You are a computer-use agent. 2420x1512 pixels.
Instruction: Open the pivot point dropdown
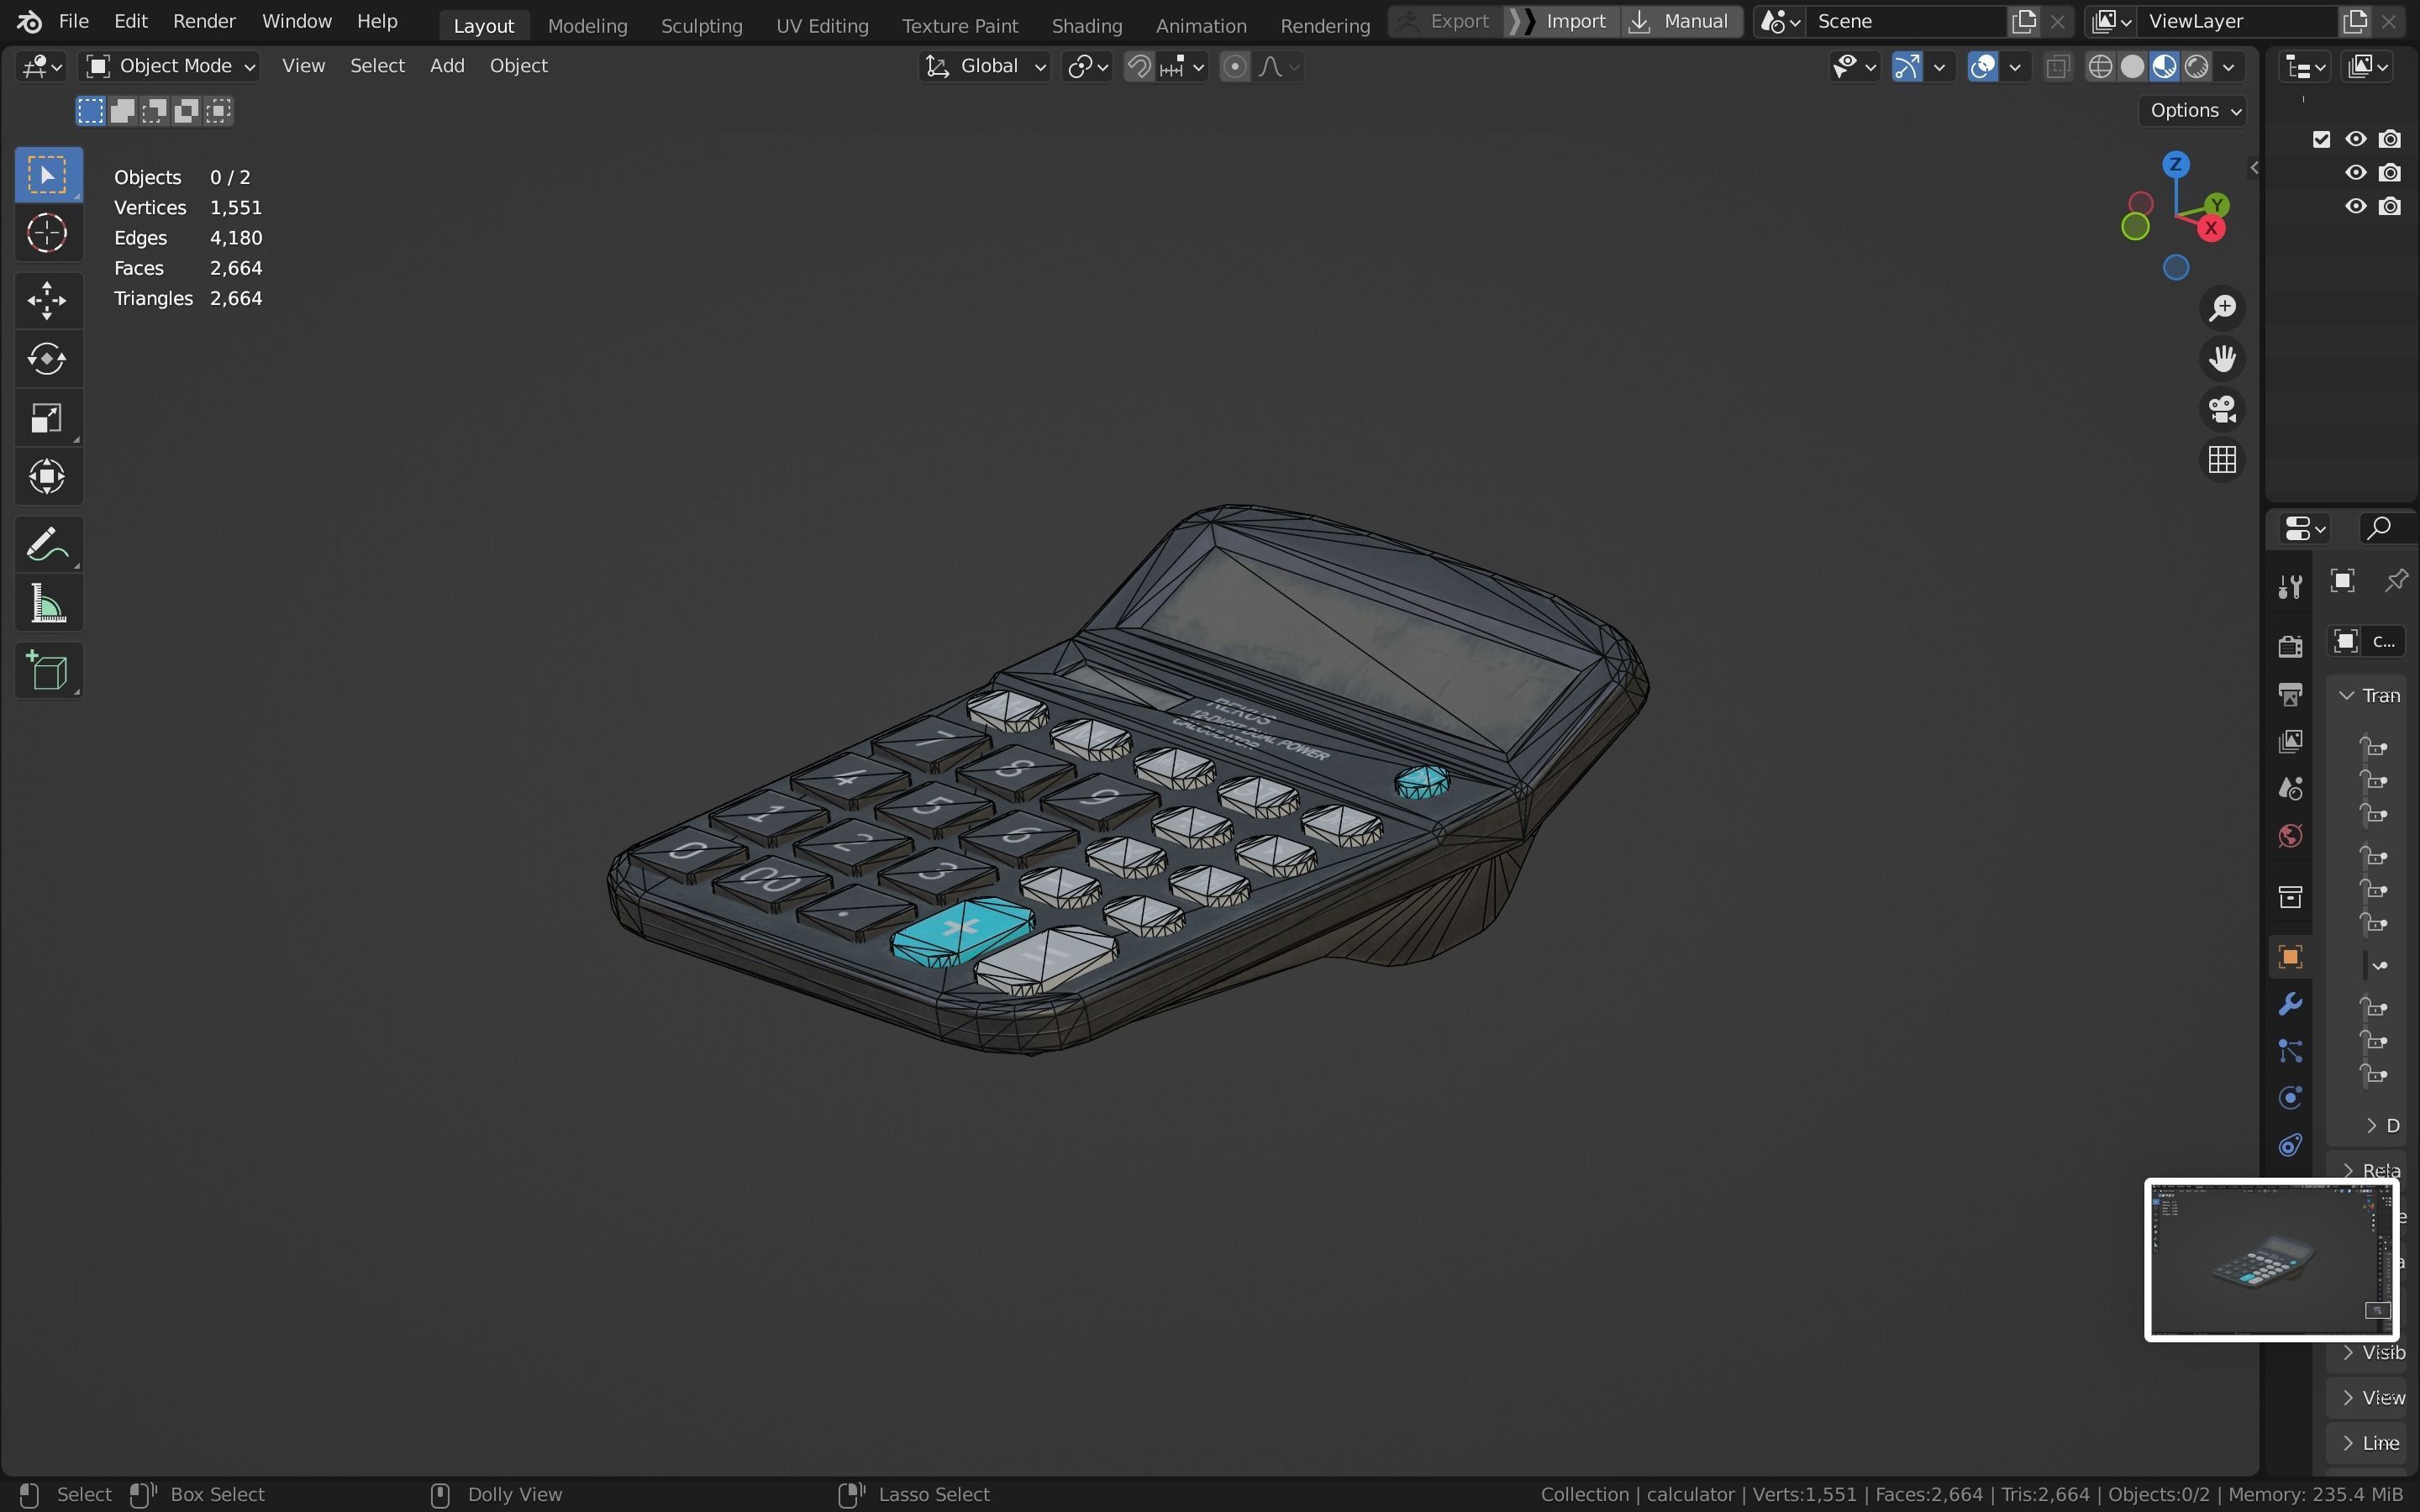[1087, 67]
